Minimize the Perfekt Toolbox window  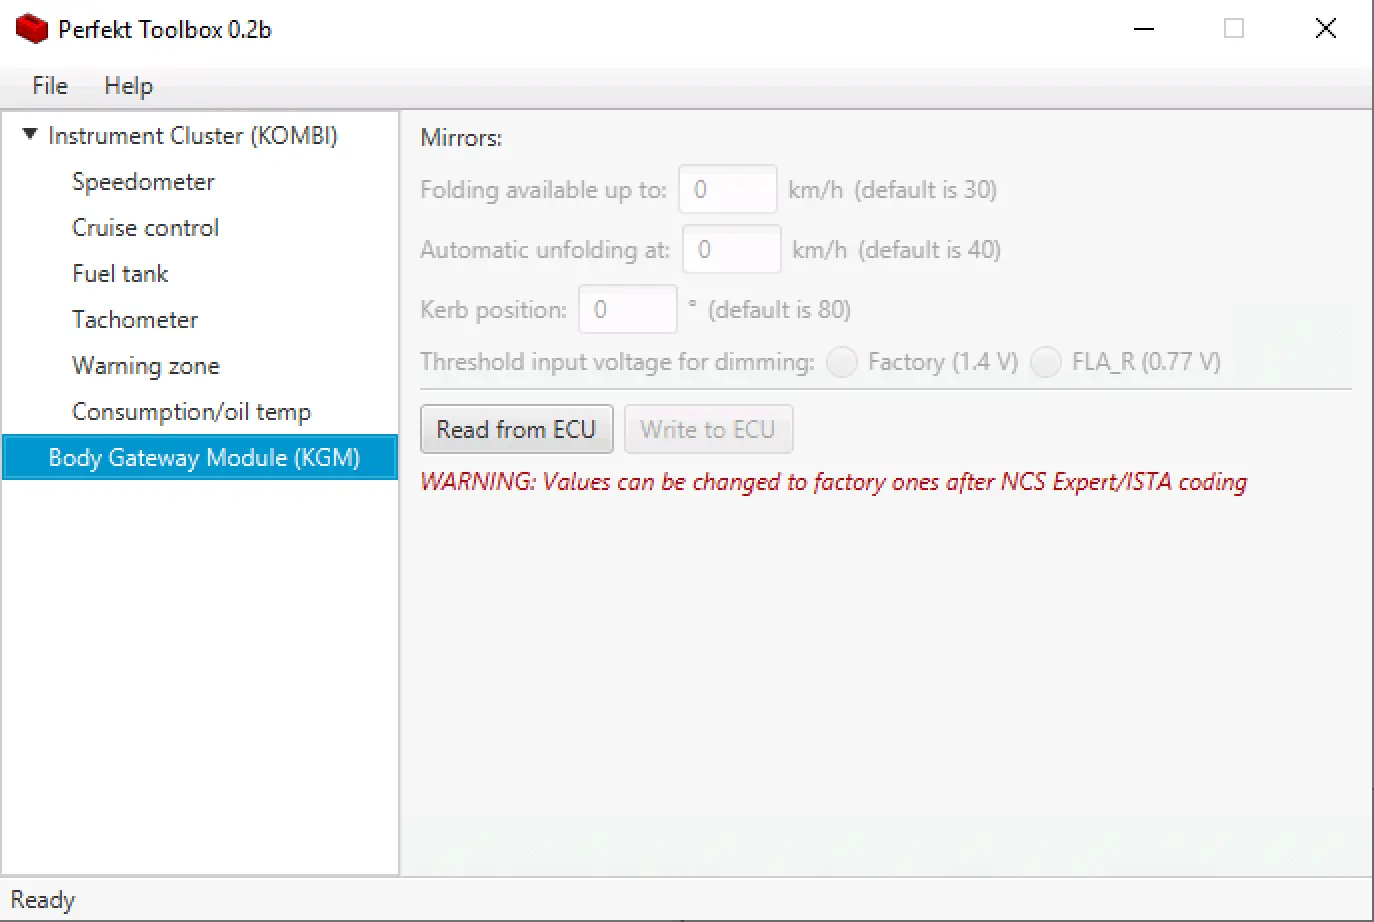(1144, 29)
